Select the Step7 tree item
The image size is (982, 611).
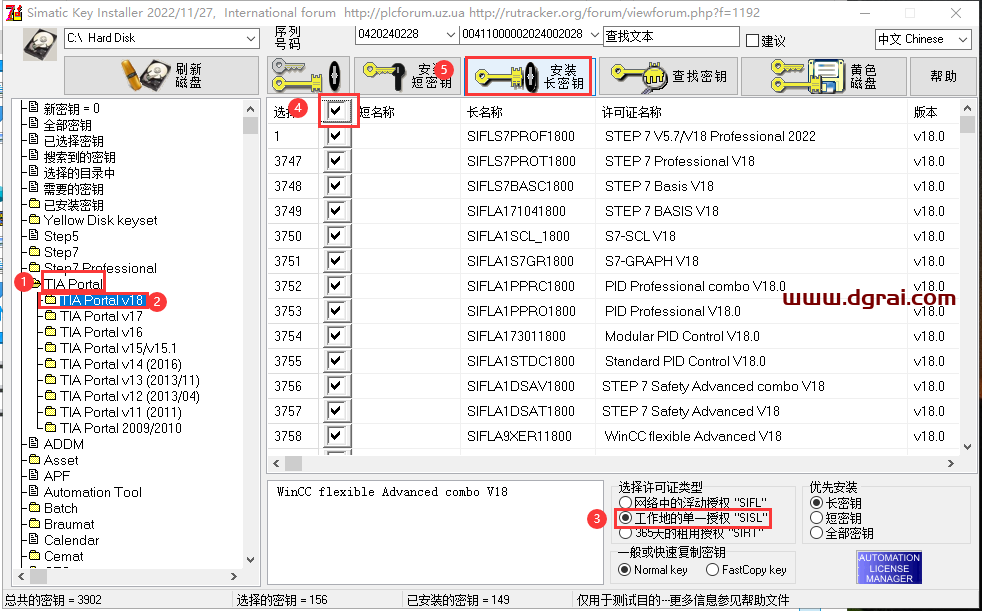click(x=61, y=252)
